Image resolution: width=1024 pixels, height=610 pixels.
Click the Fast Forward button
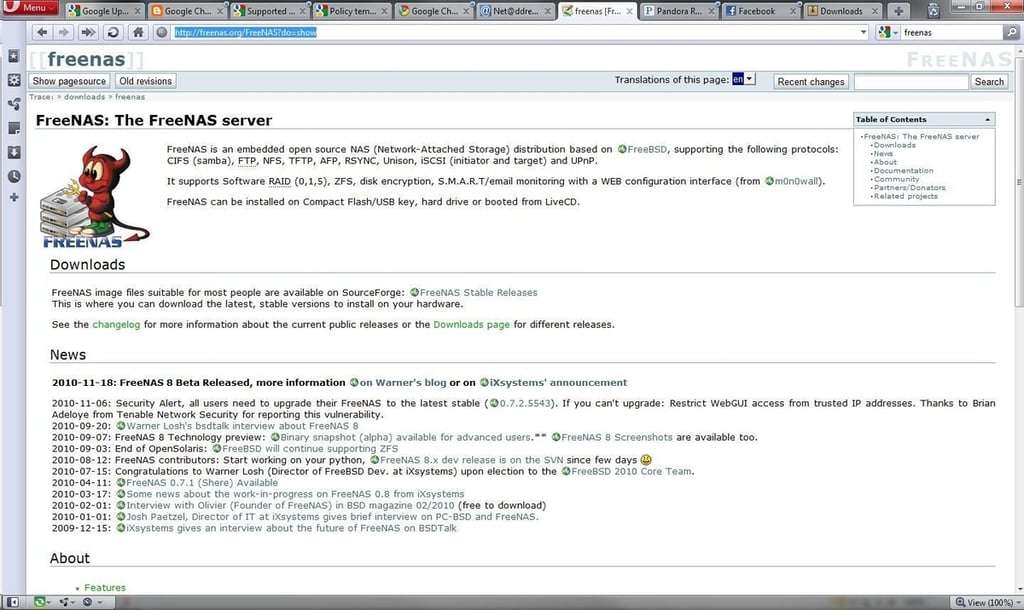88,32
